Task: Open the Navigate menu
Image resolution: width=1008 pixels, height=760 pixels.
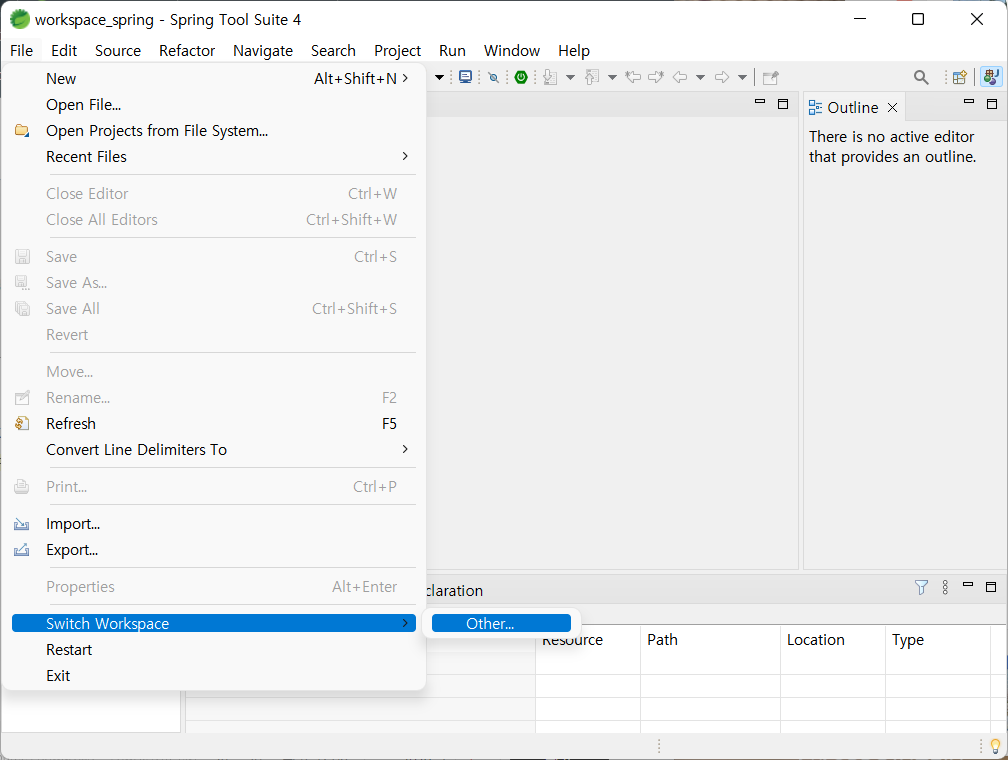Action: [263, 50]
